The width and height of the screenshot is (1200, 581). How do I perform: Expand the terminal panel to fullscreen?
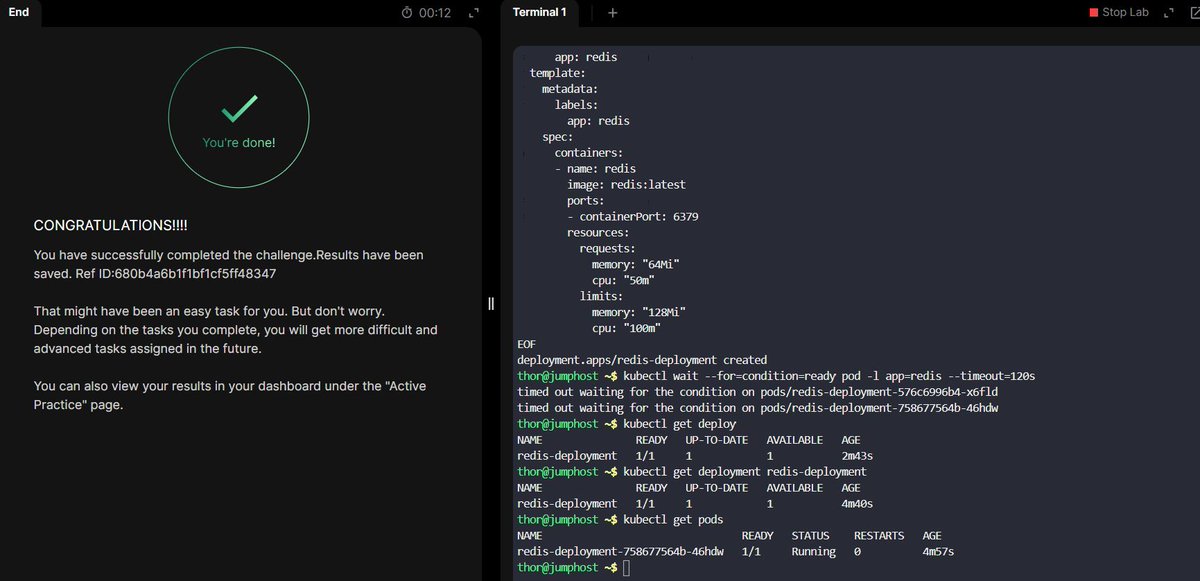pyautogui.click(x=1168, y=13)
